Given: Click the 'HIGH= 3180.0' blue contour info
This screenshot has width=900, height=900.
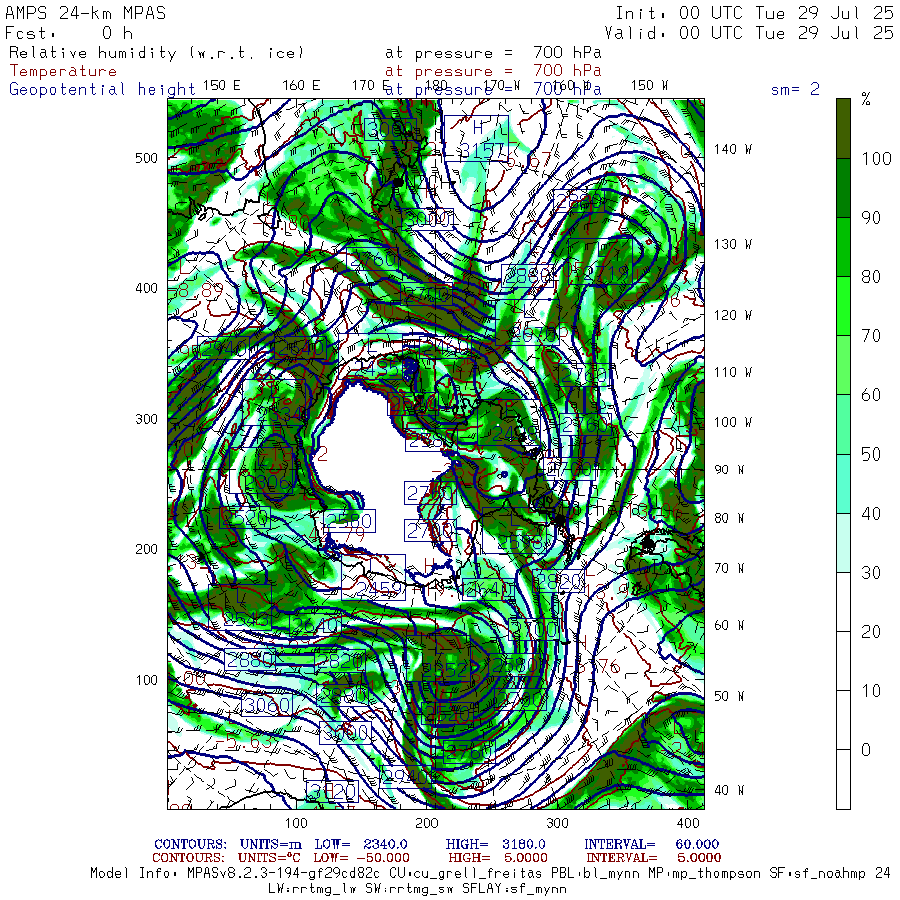Looking at the screenshot, I should 495,844.
